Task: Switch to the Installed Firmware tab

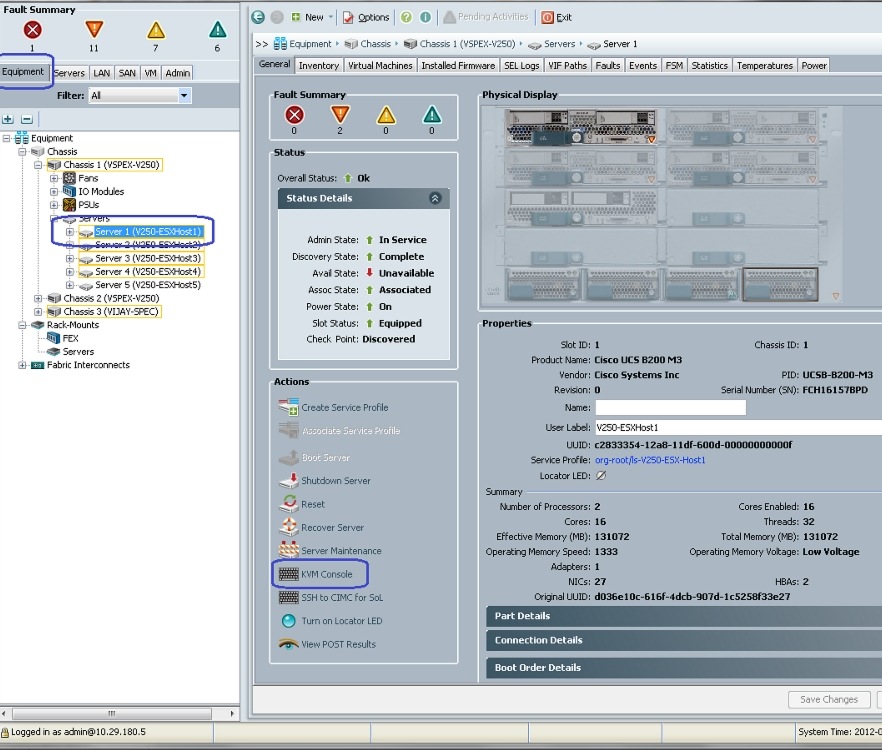Action: (x=458, y=66)
